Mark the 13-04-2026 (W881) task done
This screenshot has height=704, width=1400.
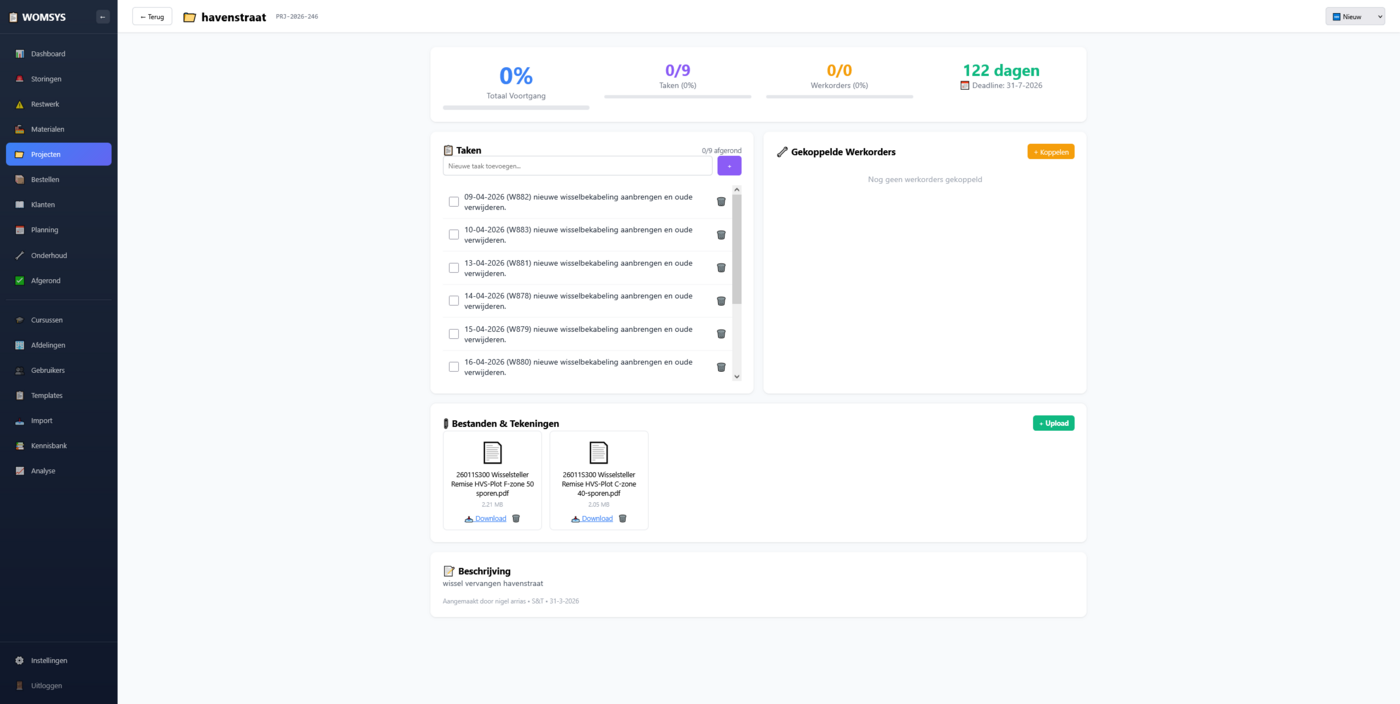454,268
